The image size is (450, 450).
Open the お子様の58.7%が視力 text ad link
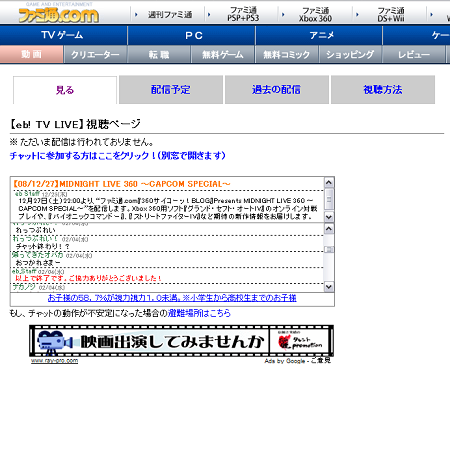pos(172,298)
